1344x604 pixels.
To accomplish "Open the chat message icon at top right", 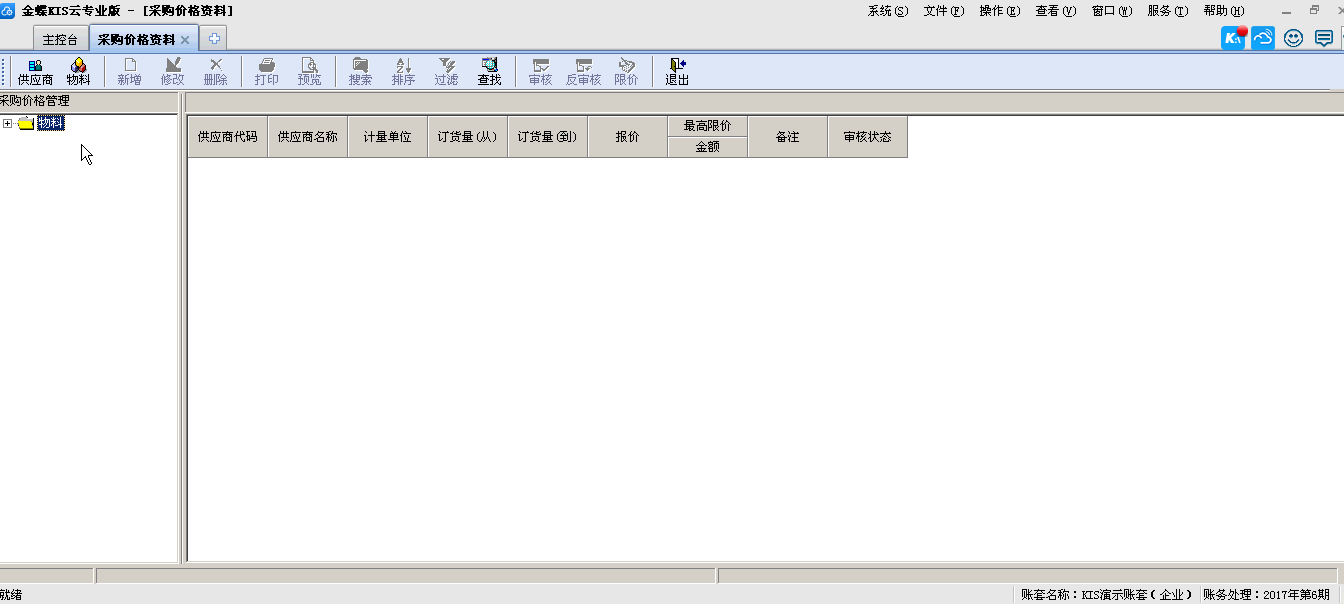I will click(x=1323, y=39).
